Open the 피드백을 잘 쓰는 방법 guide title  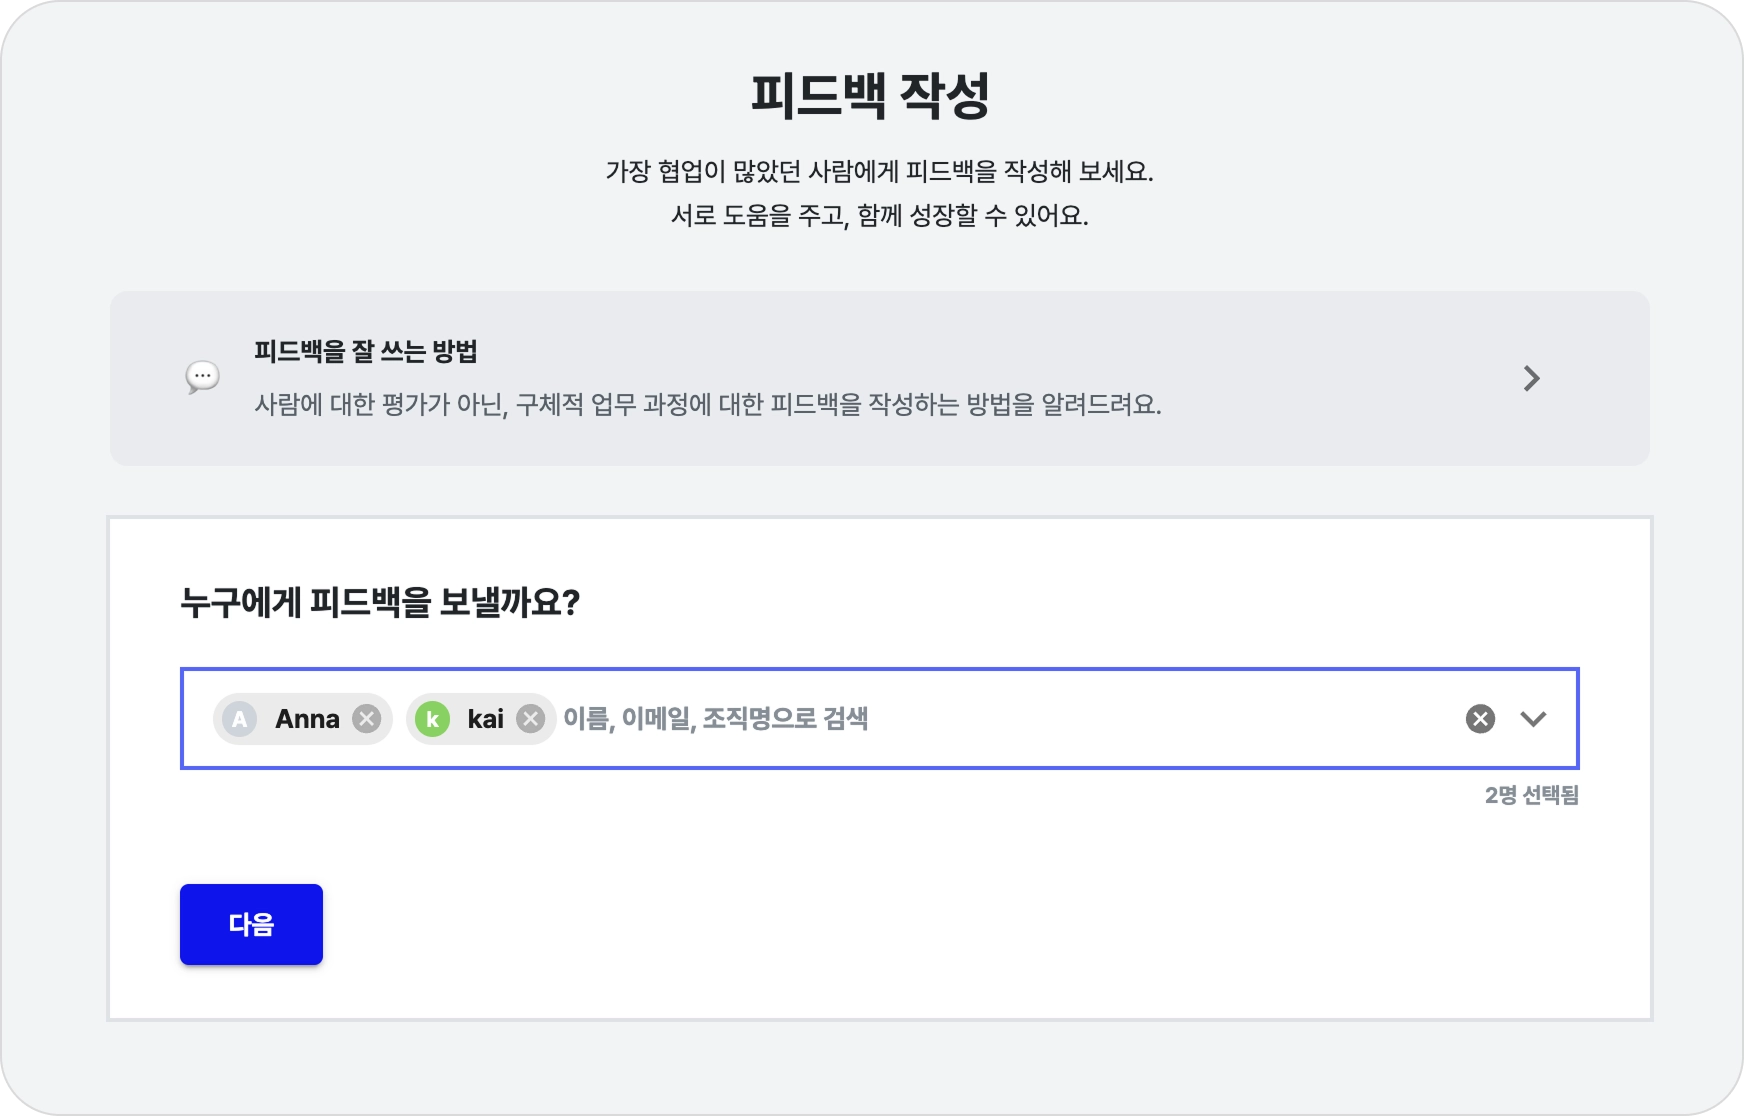[x=366, y=351]
